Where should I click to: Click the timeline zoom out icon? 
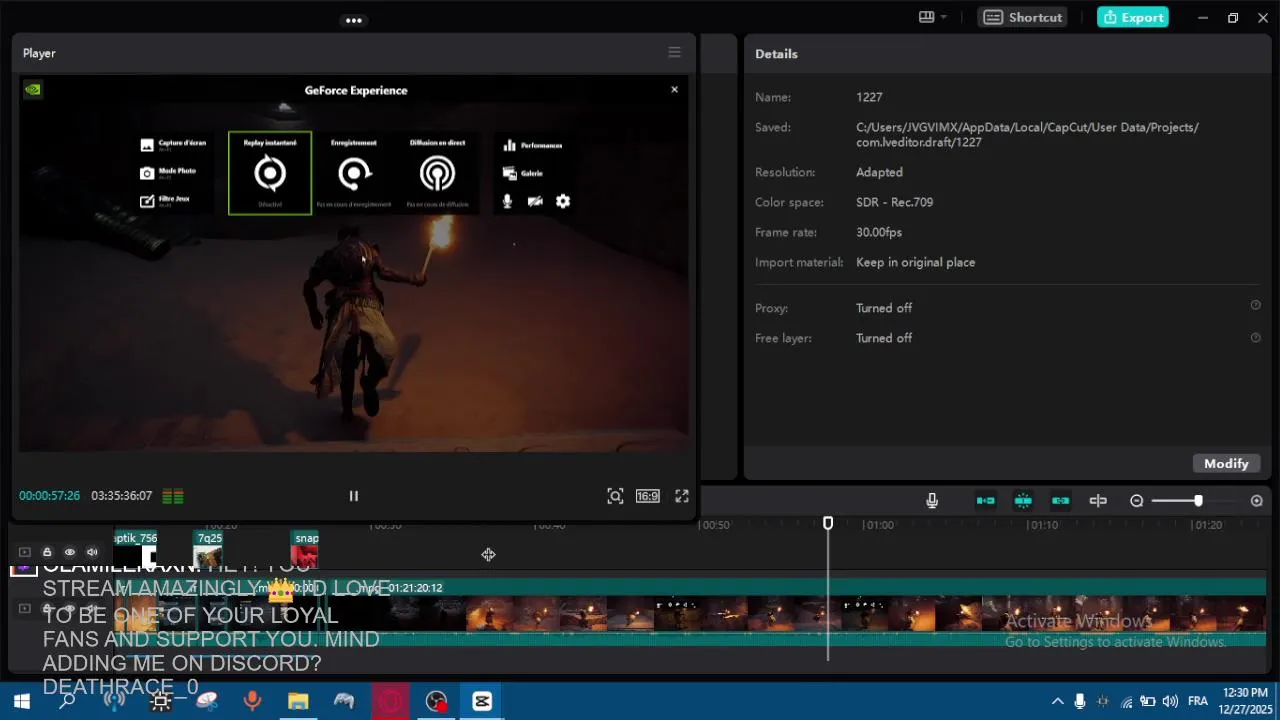click(x=1137, y=501)
